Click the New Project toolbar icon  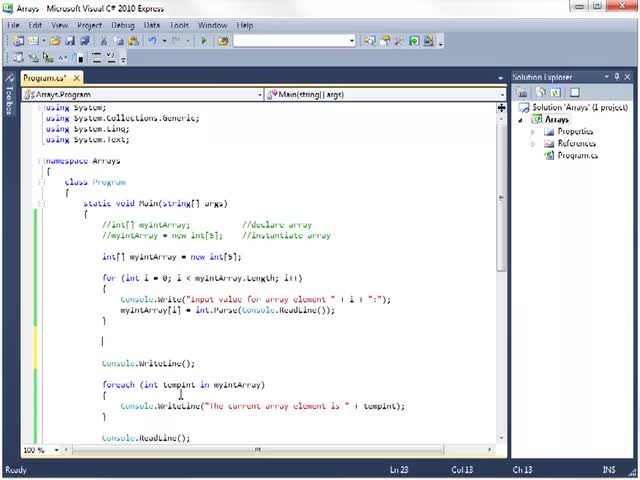(x=18, y=41)
